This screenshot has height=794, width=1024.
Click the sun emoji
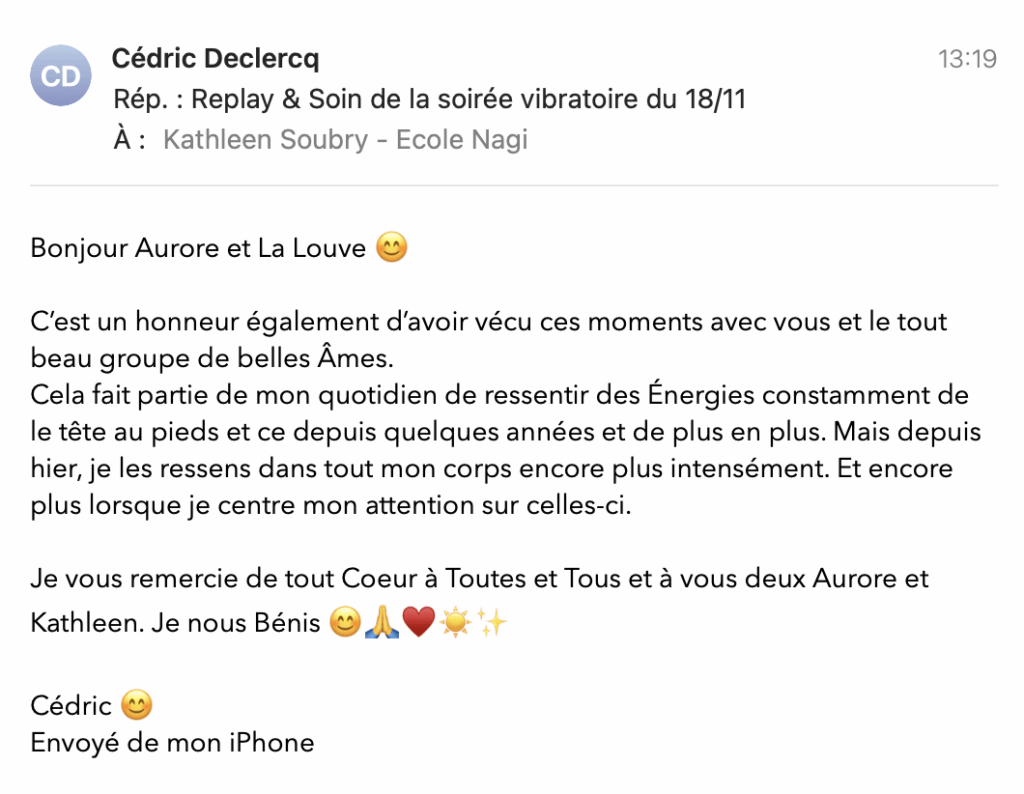pyautogui.click(x=455, y=622)
